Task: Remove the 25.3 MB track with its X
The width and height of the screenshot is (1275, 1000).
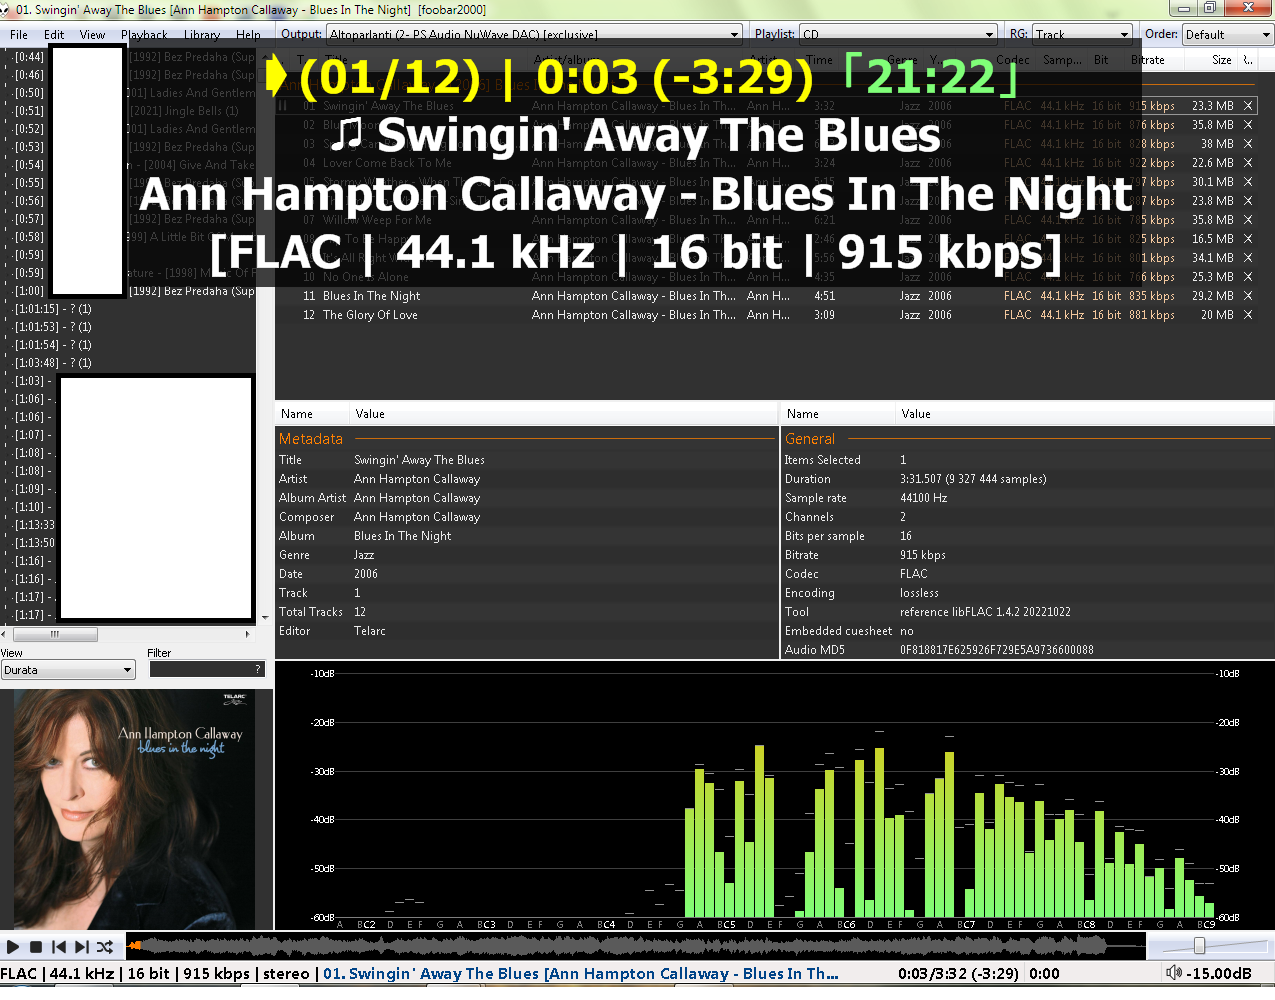Action: 1248,277
